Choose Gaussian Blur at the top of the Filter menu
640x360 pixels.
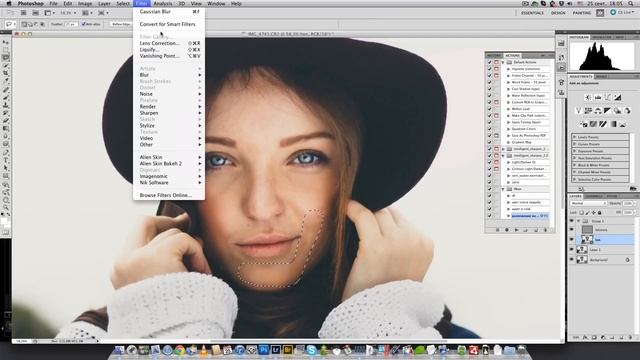pyautogui.click(x=169, y=12)
